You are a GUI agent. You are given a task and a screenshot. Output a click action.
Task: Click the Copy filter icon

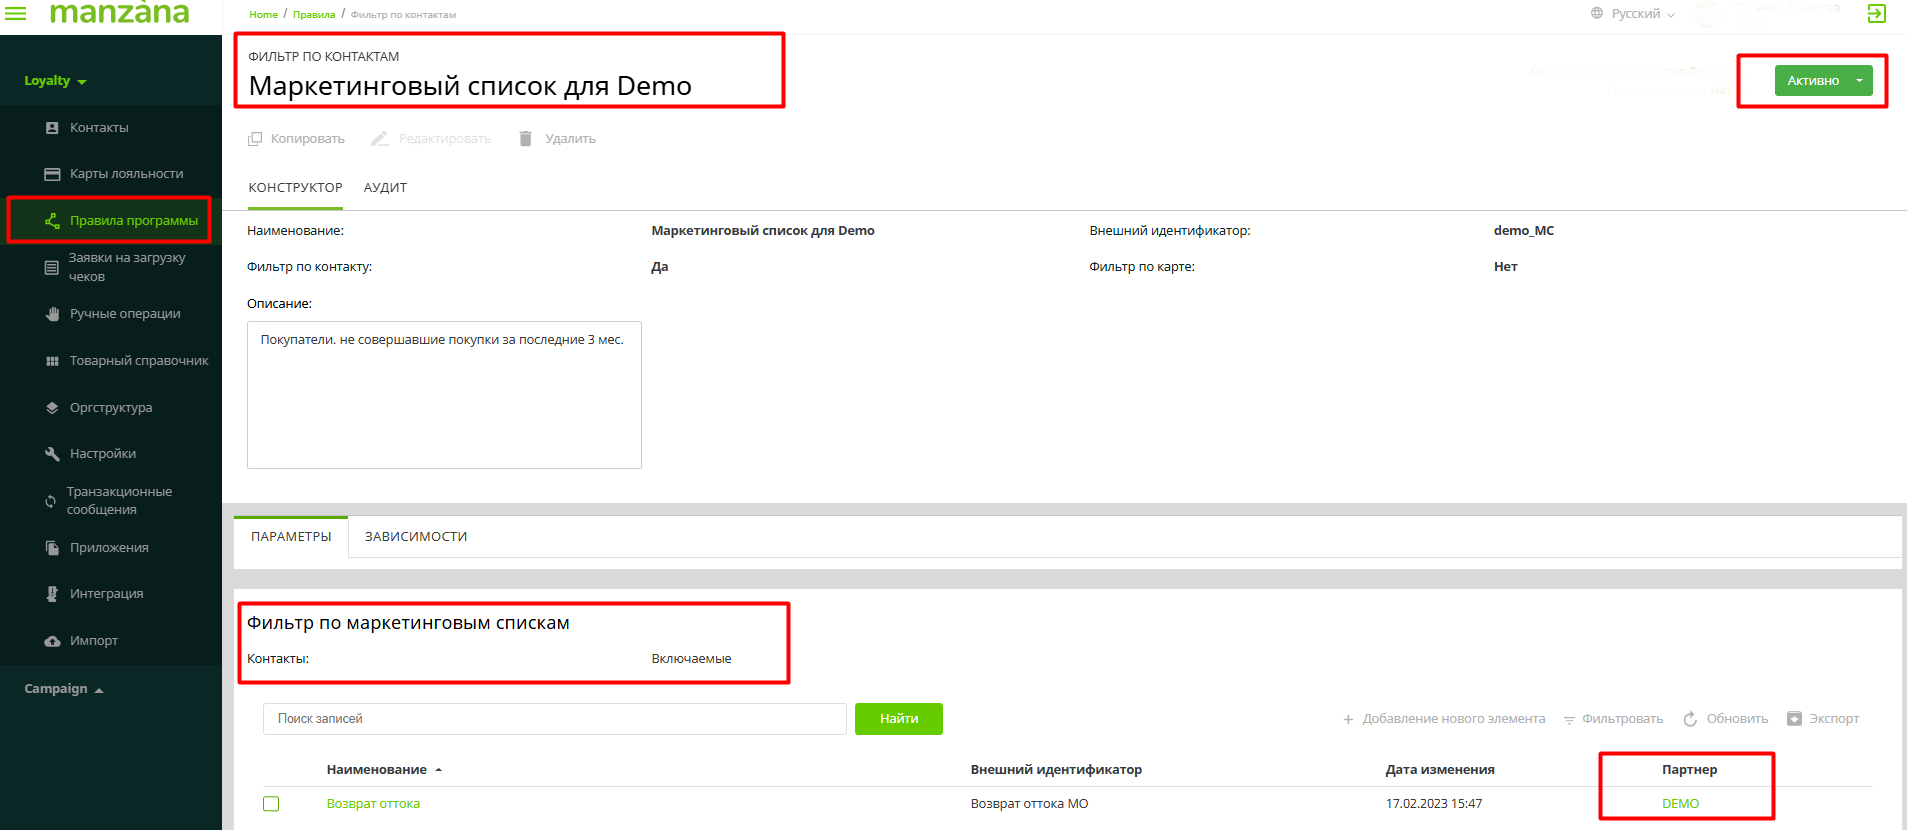click(x=255, y=139)
